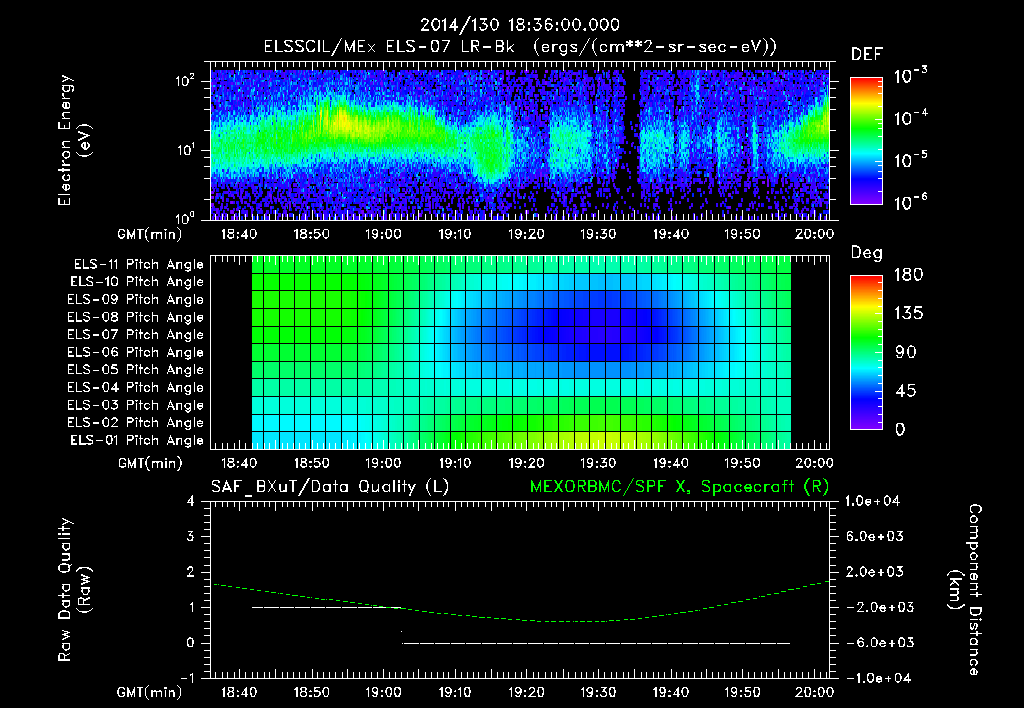Click 19:50 on the data quality plot time axis
The image size is (1024, 708).
[742, 692]
